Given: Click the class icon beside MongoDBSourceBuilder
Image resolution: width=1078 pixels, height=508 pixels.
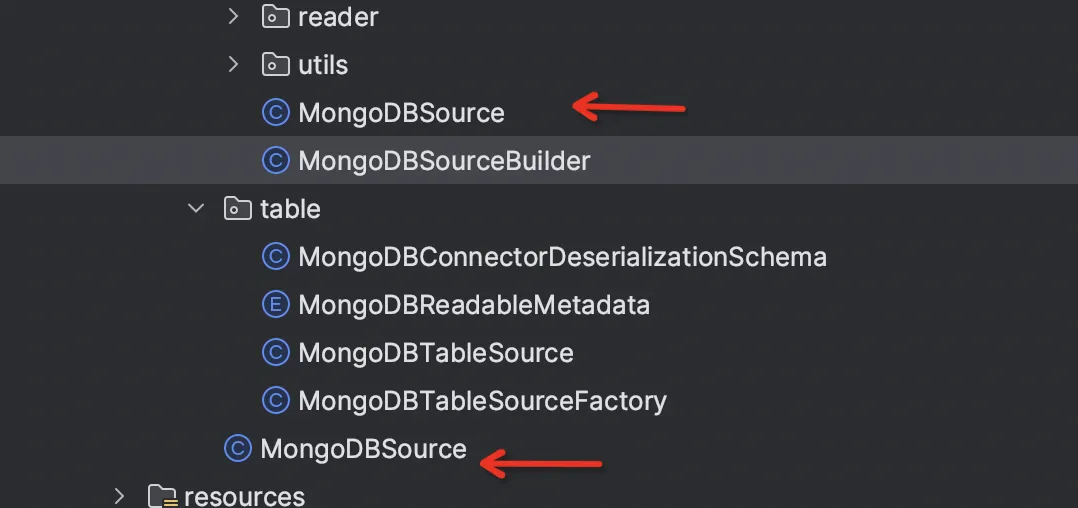Looking at the screenshot, I should 274,160.
